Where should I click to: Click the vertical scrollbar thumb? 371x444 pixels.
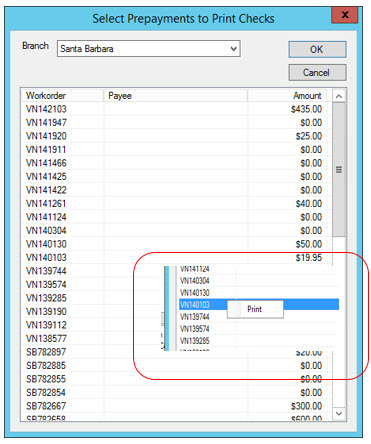[339, 170]
